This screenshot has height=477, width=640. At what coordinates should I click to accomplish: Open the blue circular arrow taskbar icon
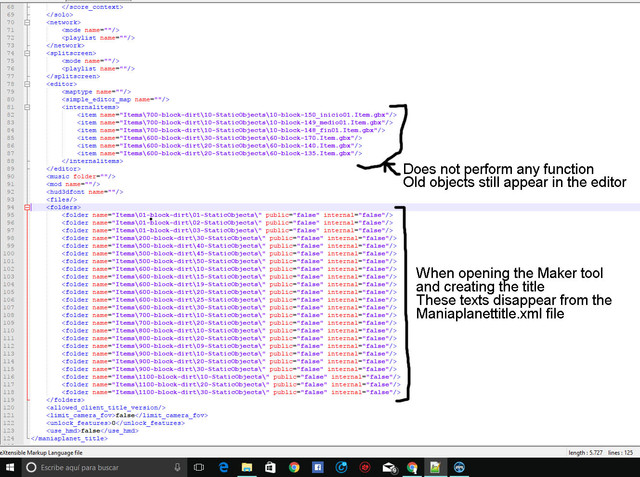click(x=341, y=467)
